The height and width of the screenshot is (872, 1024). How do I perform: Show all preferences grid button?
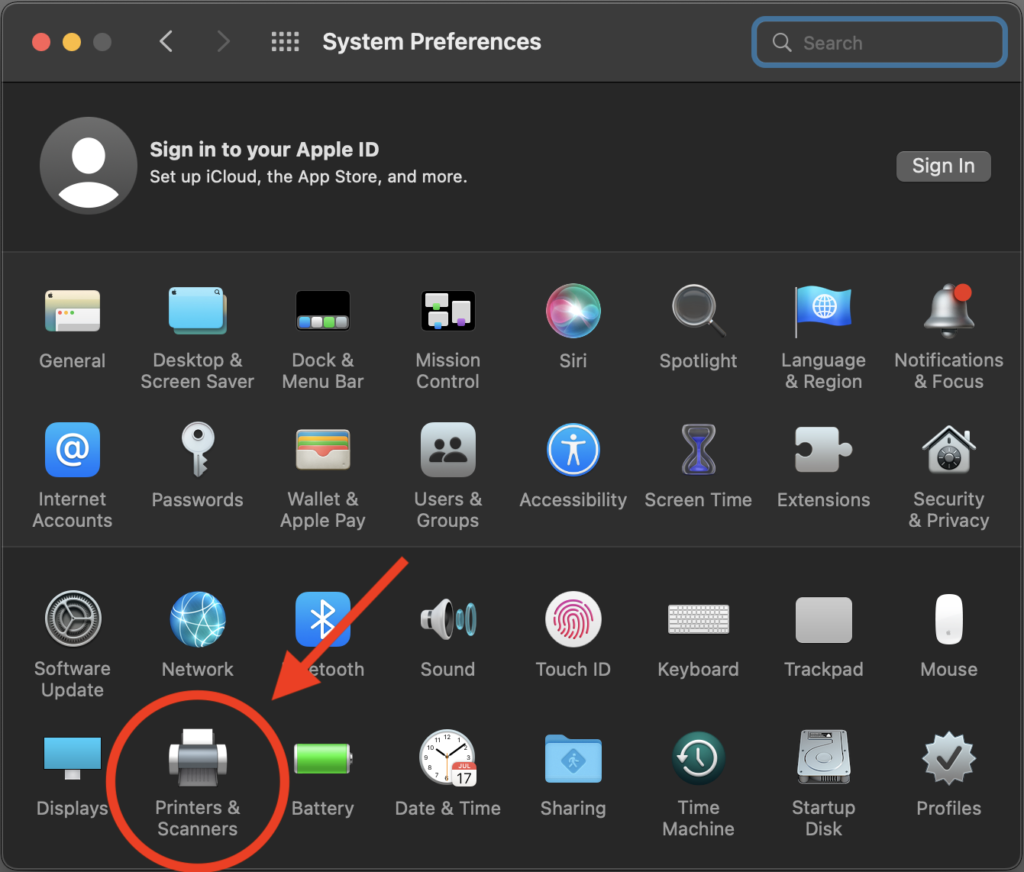[x=285, y=42]
